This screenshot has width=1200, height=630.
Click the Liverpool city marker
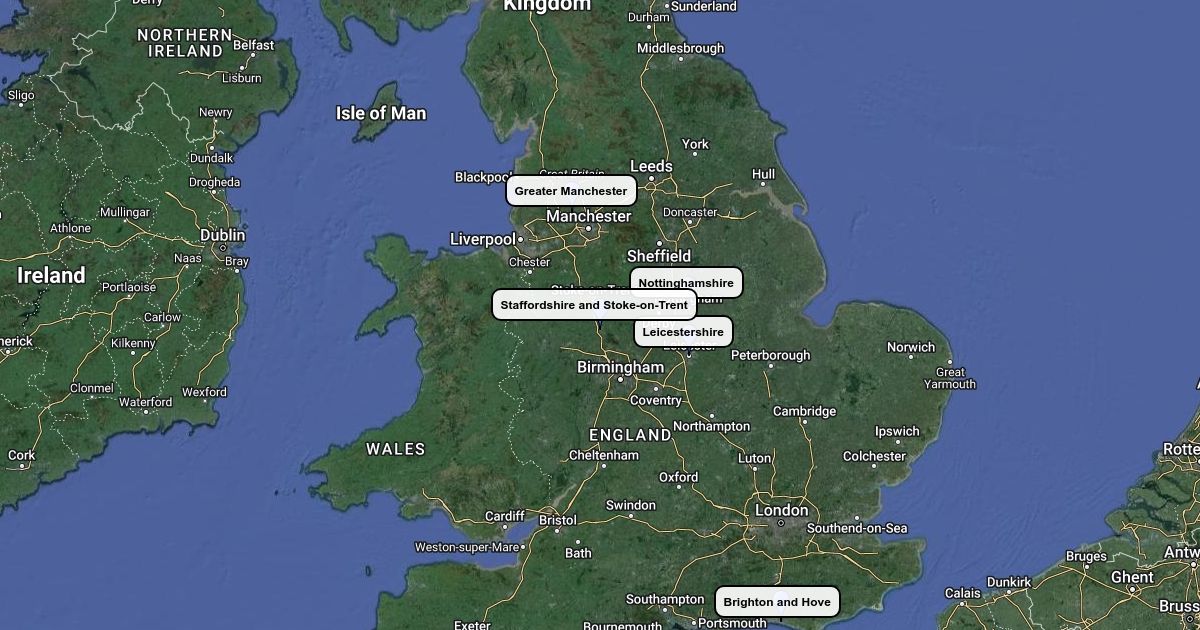pos(521,239)
